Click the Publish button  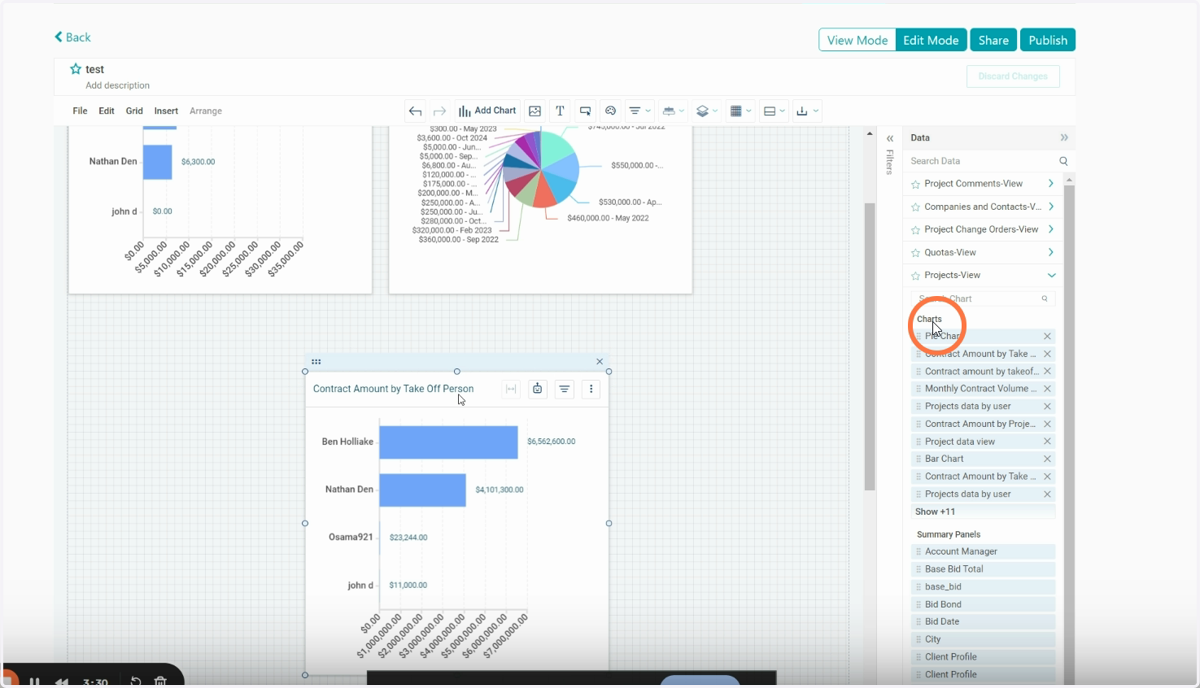point(1048,40)
